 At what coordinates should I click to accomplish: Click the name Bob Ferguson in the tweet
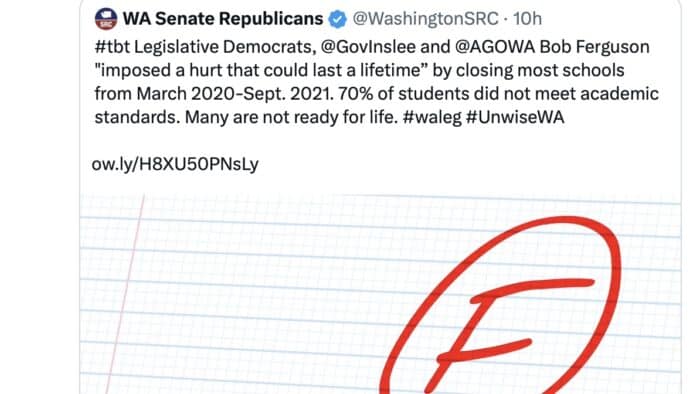595,47
